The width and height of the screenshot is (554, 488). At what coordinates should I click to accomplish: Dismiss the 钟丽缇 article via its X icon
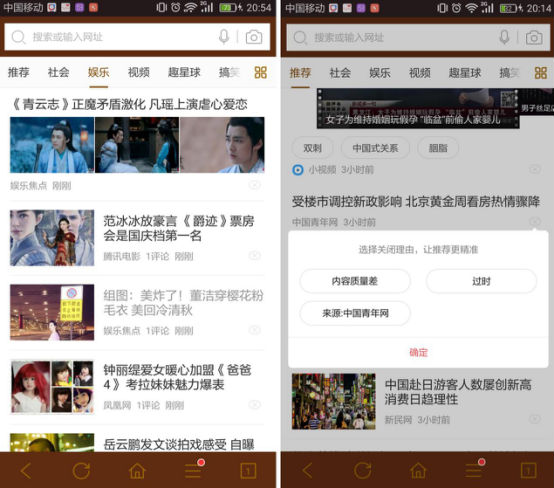point(255,405)
